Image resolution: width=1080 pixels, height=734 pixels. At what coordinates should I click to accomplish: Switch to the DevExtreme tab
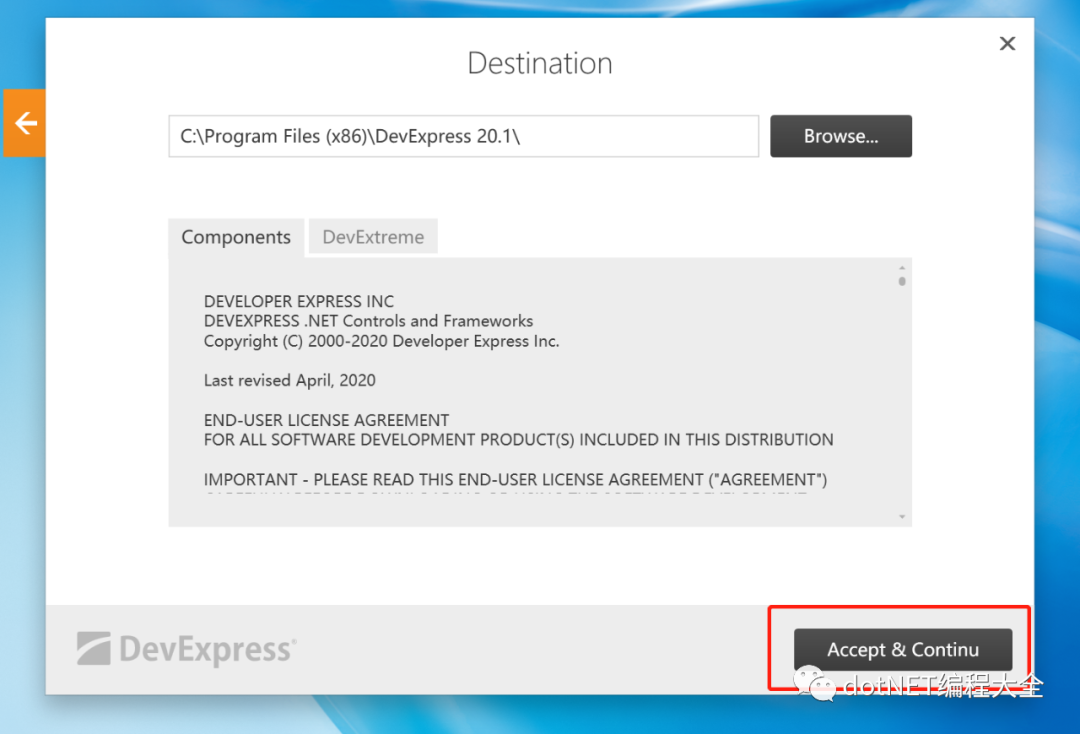372,237
